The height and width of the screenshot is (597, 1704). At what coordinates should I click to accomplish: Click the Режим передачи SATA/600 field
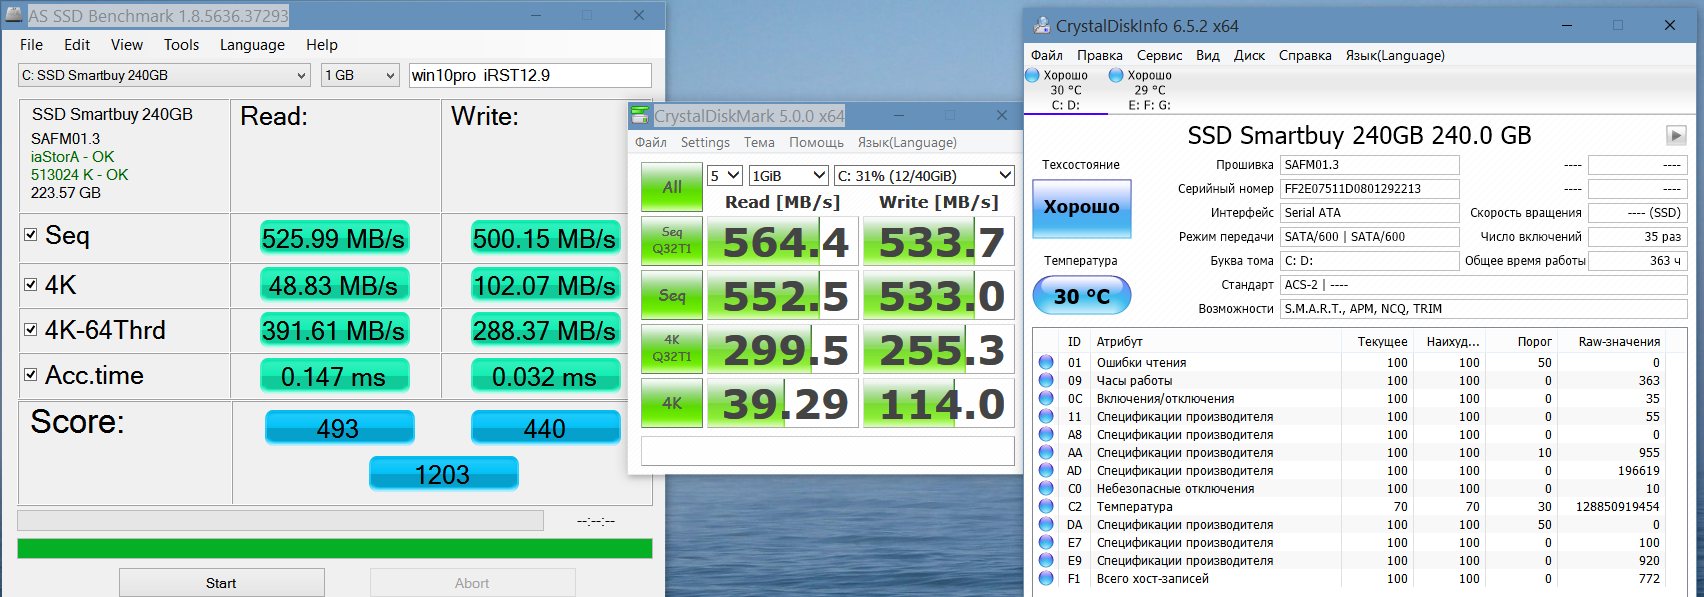click(x=1369, y=236)
